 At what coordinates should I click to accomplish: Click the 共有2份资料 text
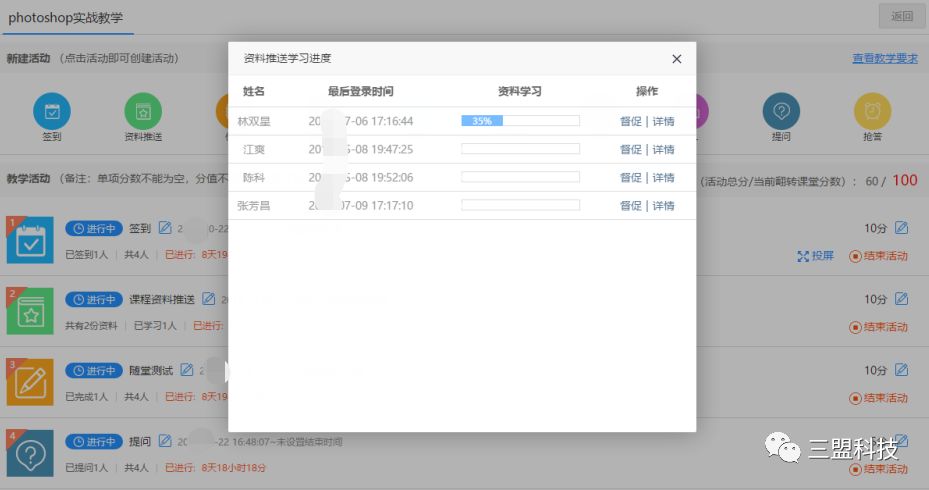[x=91, y=326]
